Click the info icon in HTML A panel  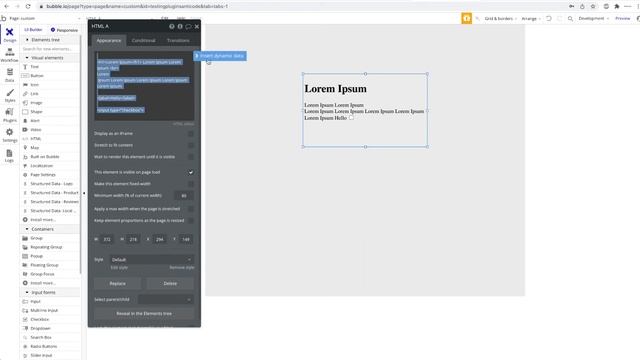click(180, 26)
